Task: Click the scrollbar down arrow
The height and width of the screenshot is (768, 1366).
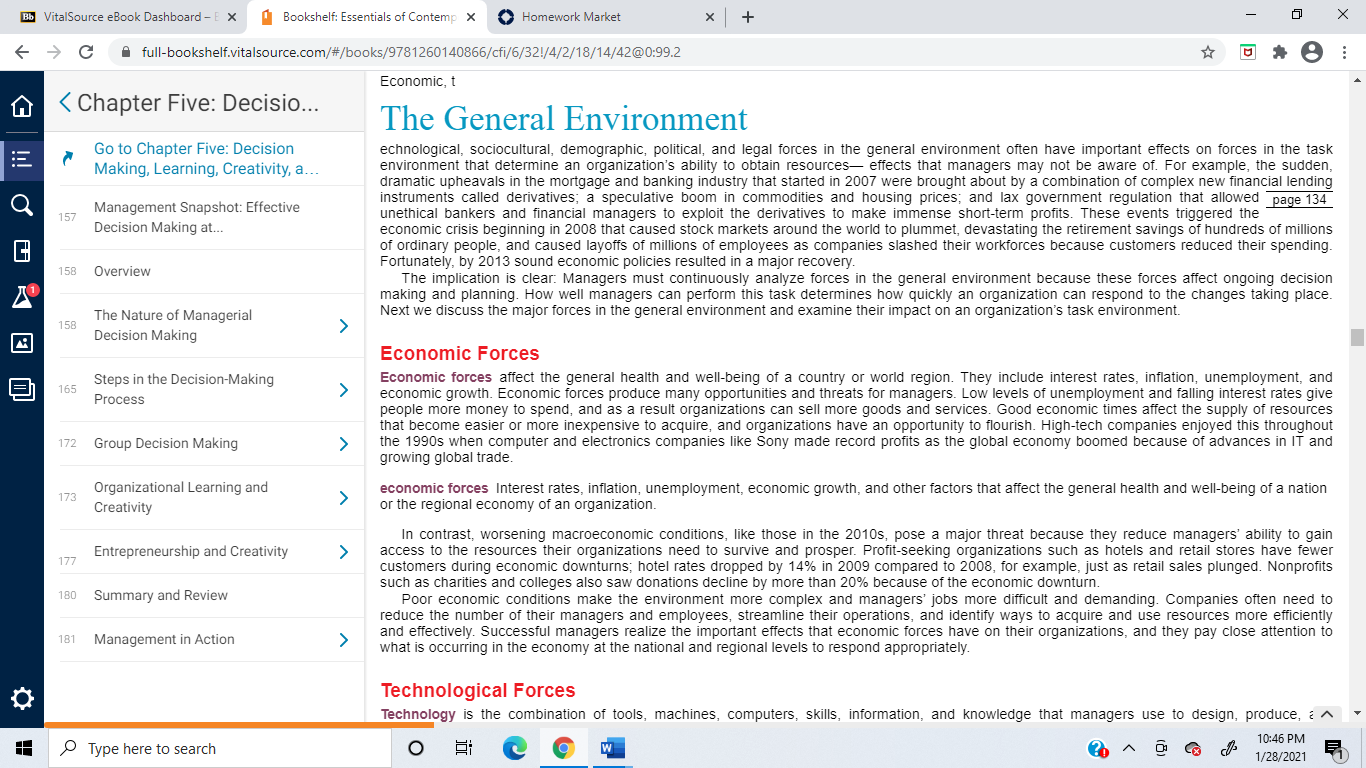Action: point(1357,714)
